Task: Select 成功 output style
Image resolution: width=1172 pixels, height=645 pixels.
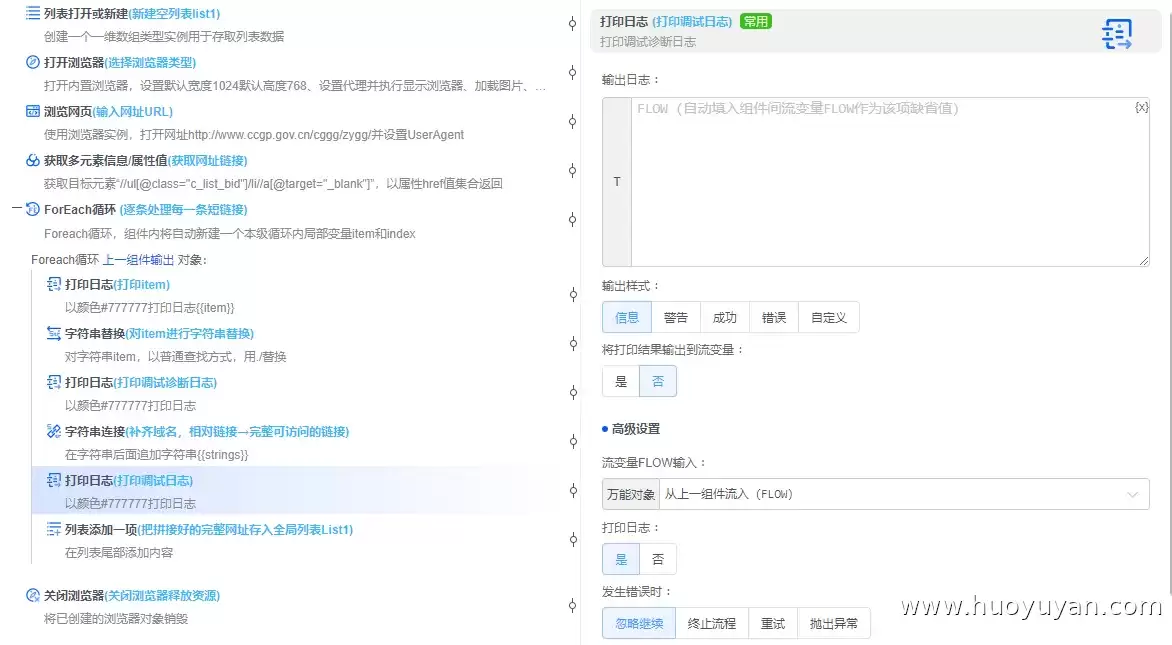Action: tap(724, 318)
